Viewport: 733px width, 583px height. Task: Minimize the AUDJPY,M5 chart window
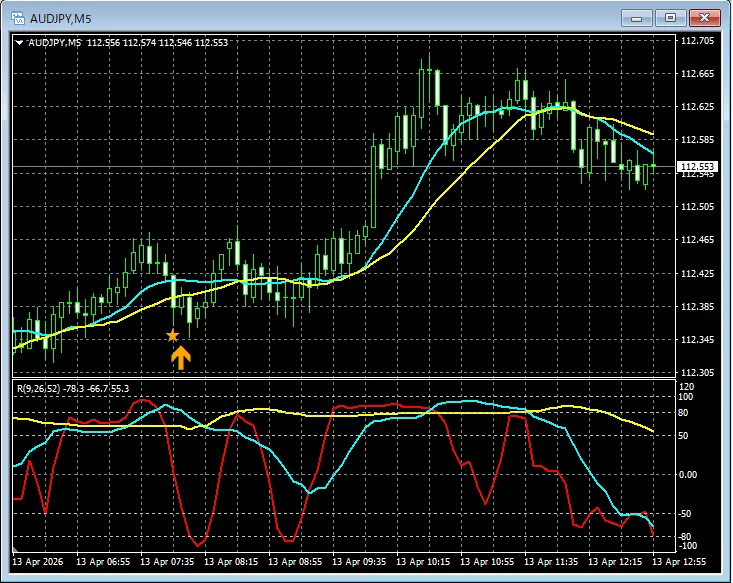[x=637, y=17]
